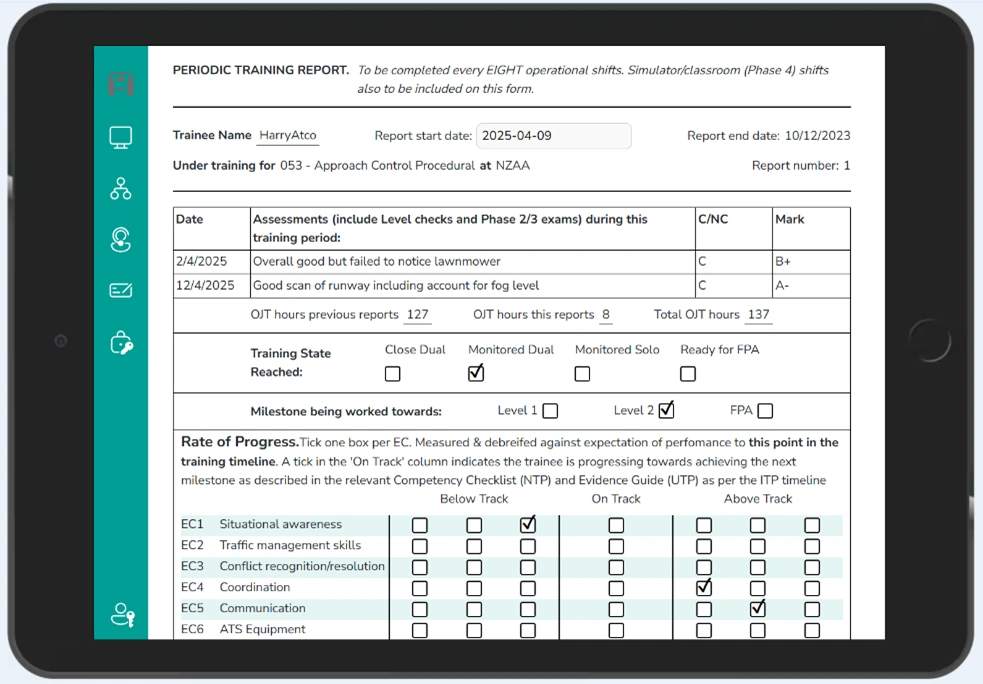This screenshot has height=684, width=983.
Task: Open the headset user icon in sidebar
Action: (121, 239)
